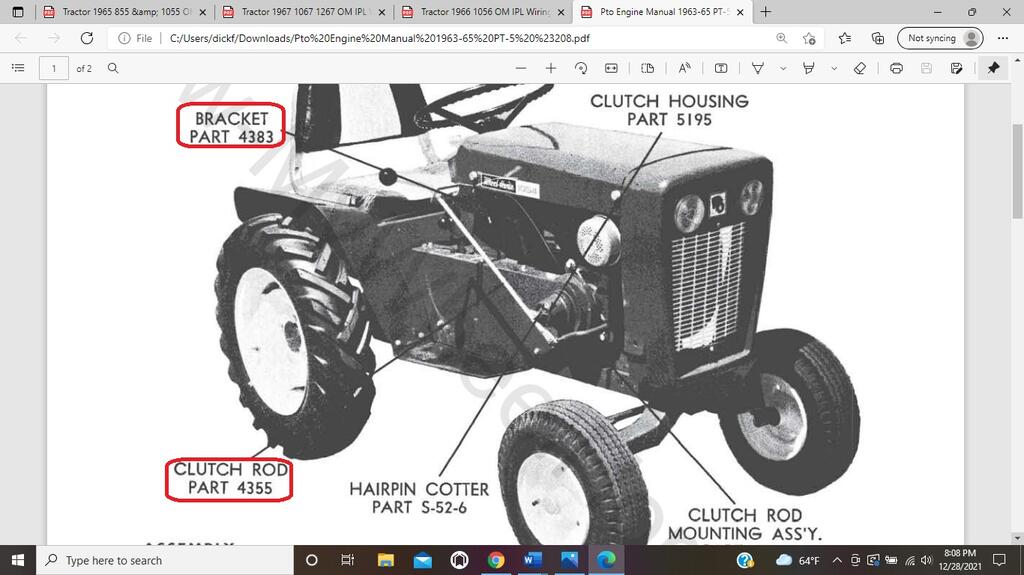Open Google Chrome from the taskbar

pyautogui.click(x=496, y=560)
